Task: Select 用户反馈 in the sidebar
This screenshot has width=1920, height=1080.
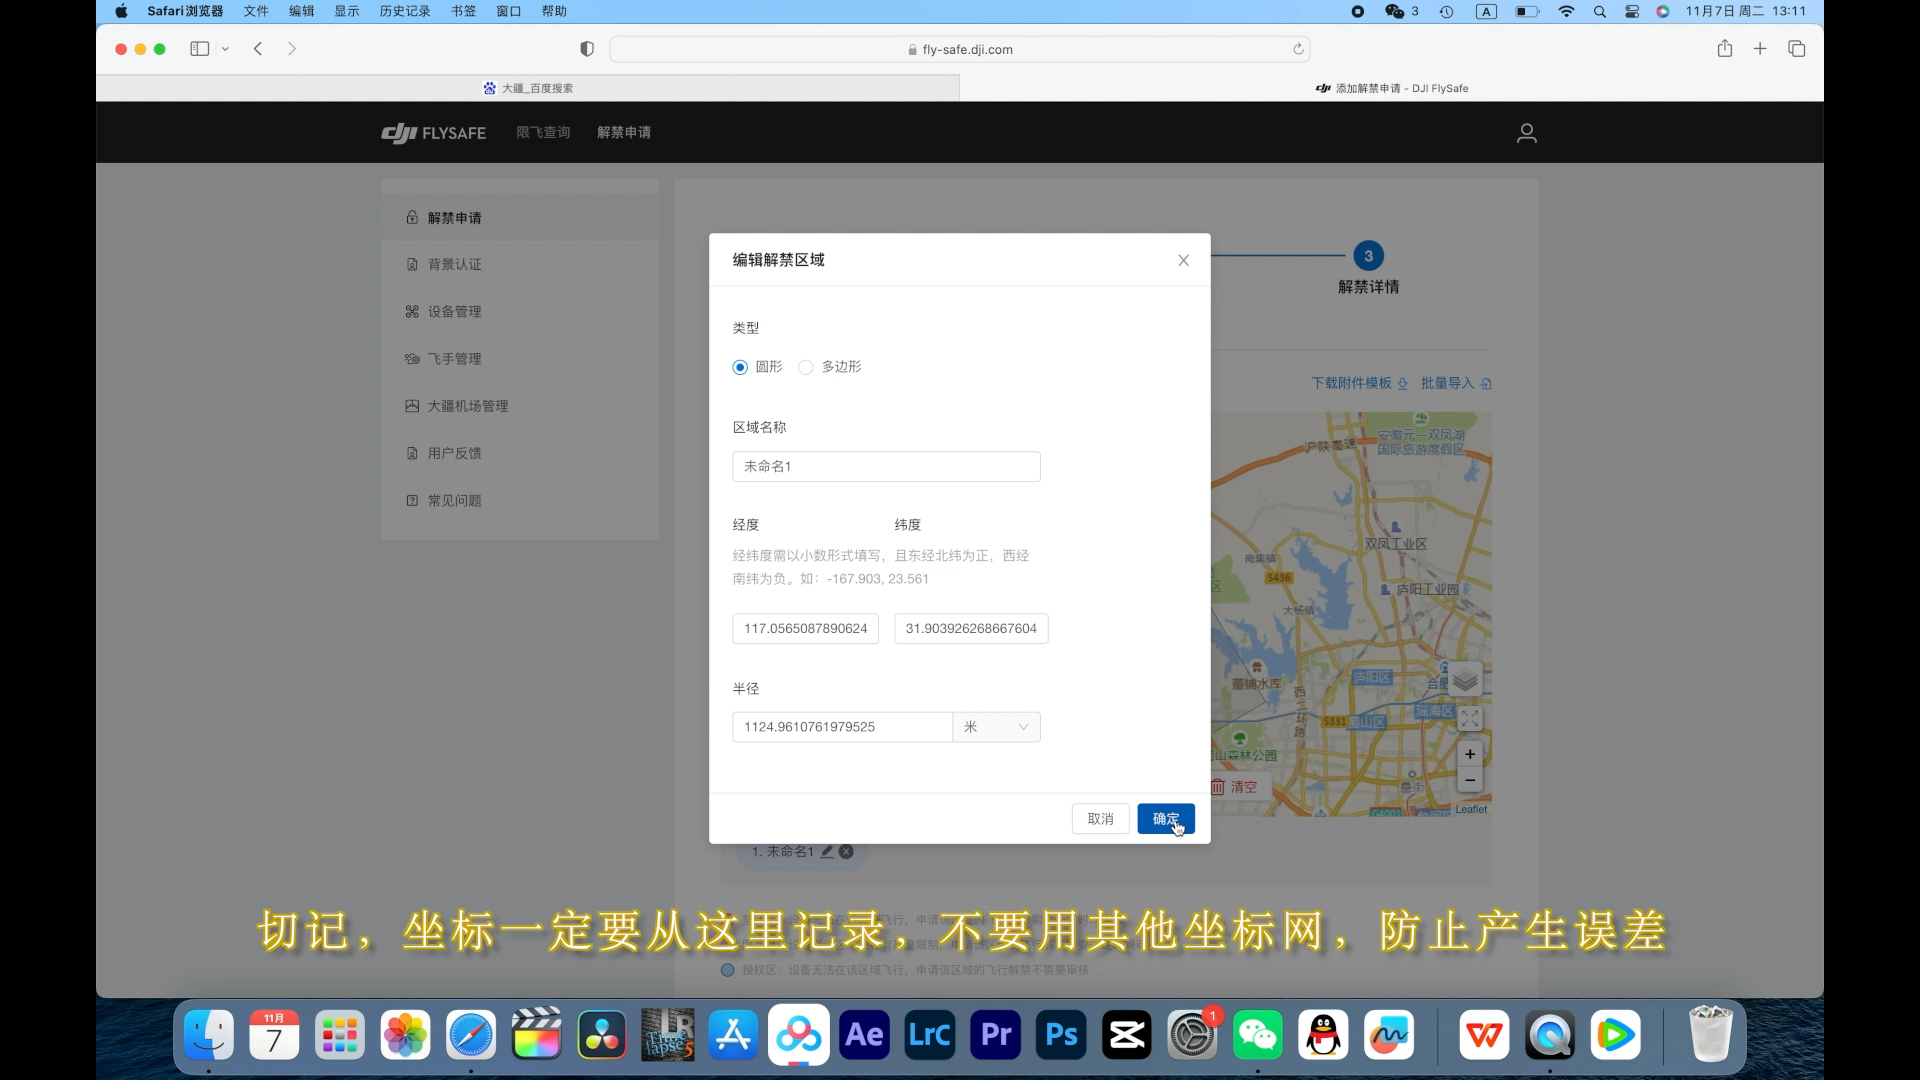Action: point(520,453)
